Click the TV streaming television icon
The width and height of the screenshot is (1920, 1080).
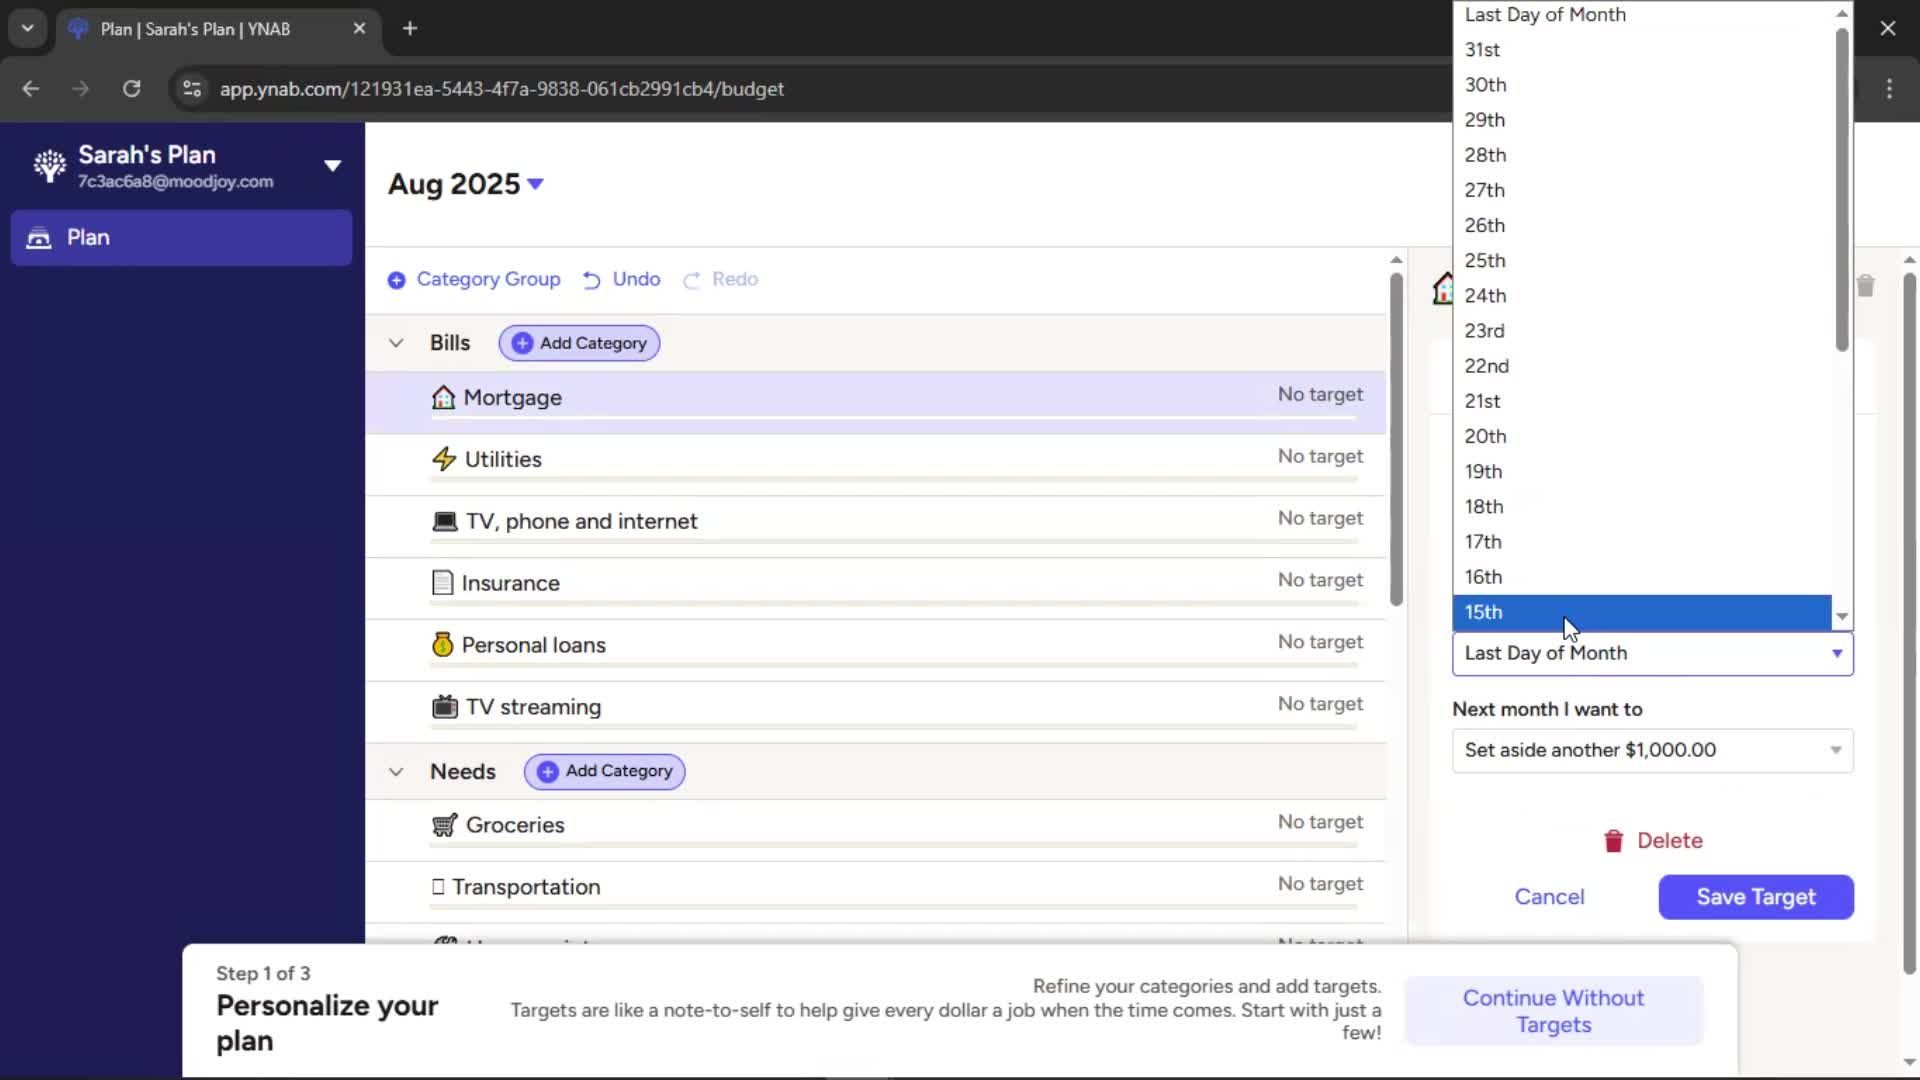(x=445, y=707)
